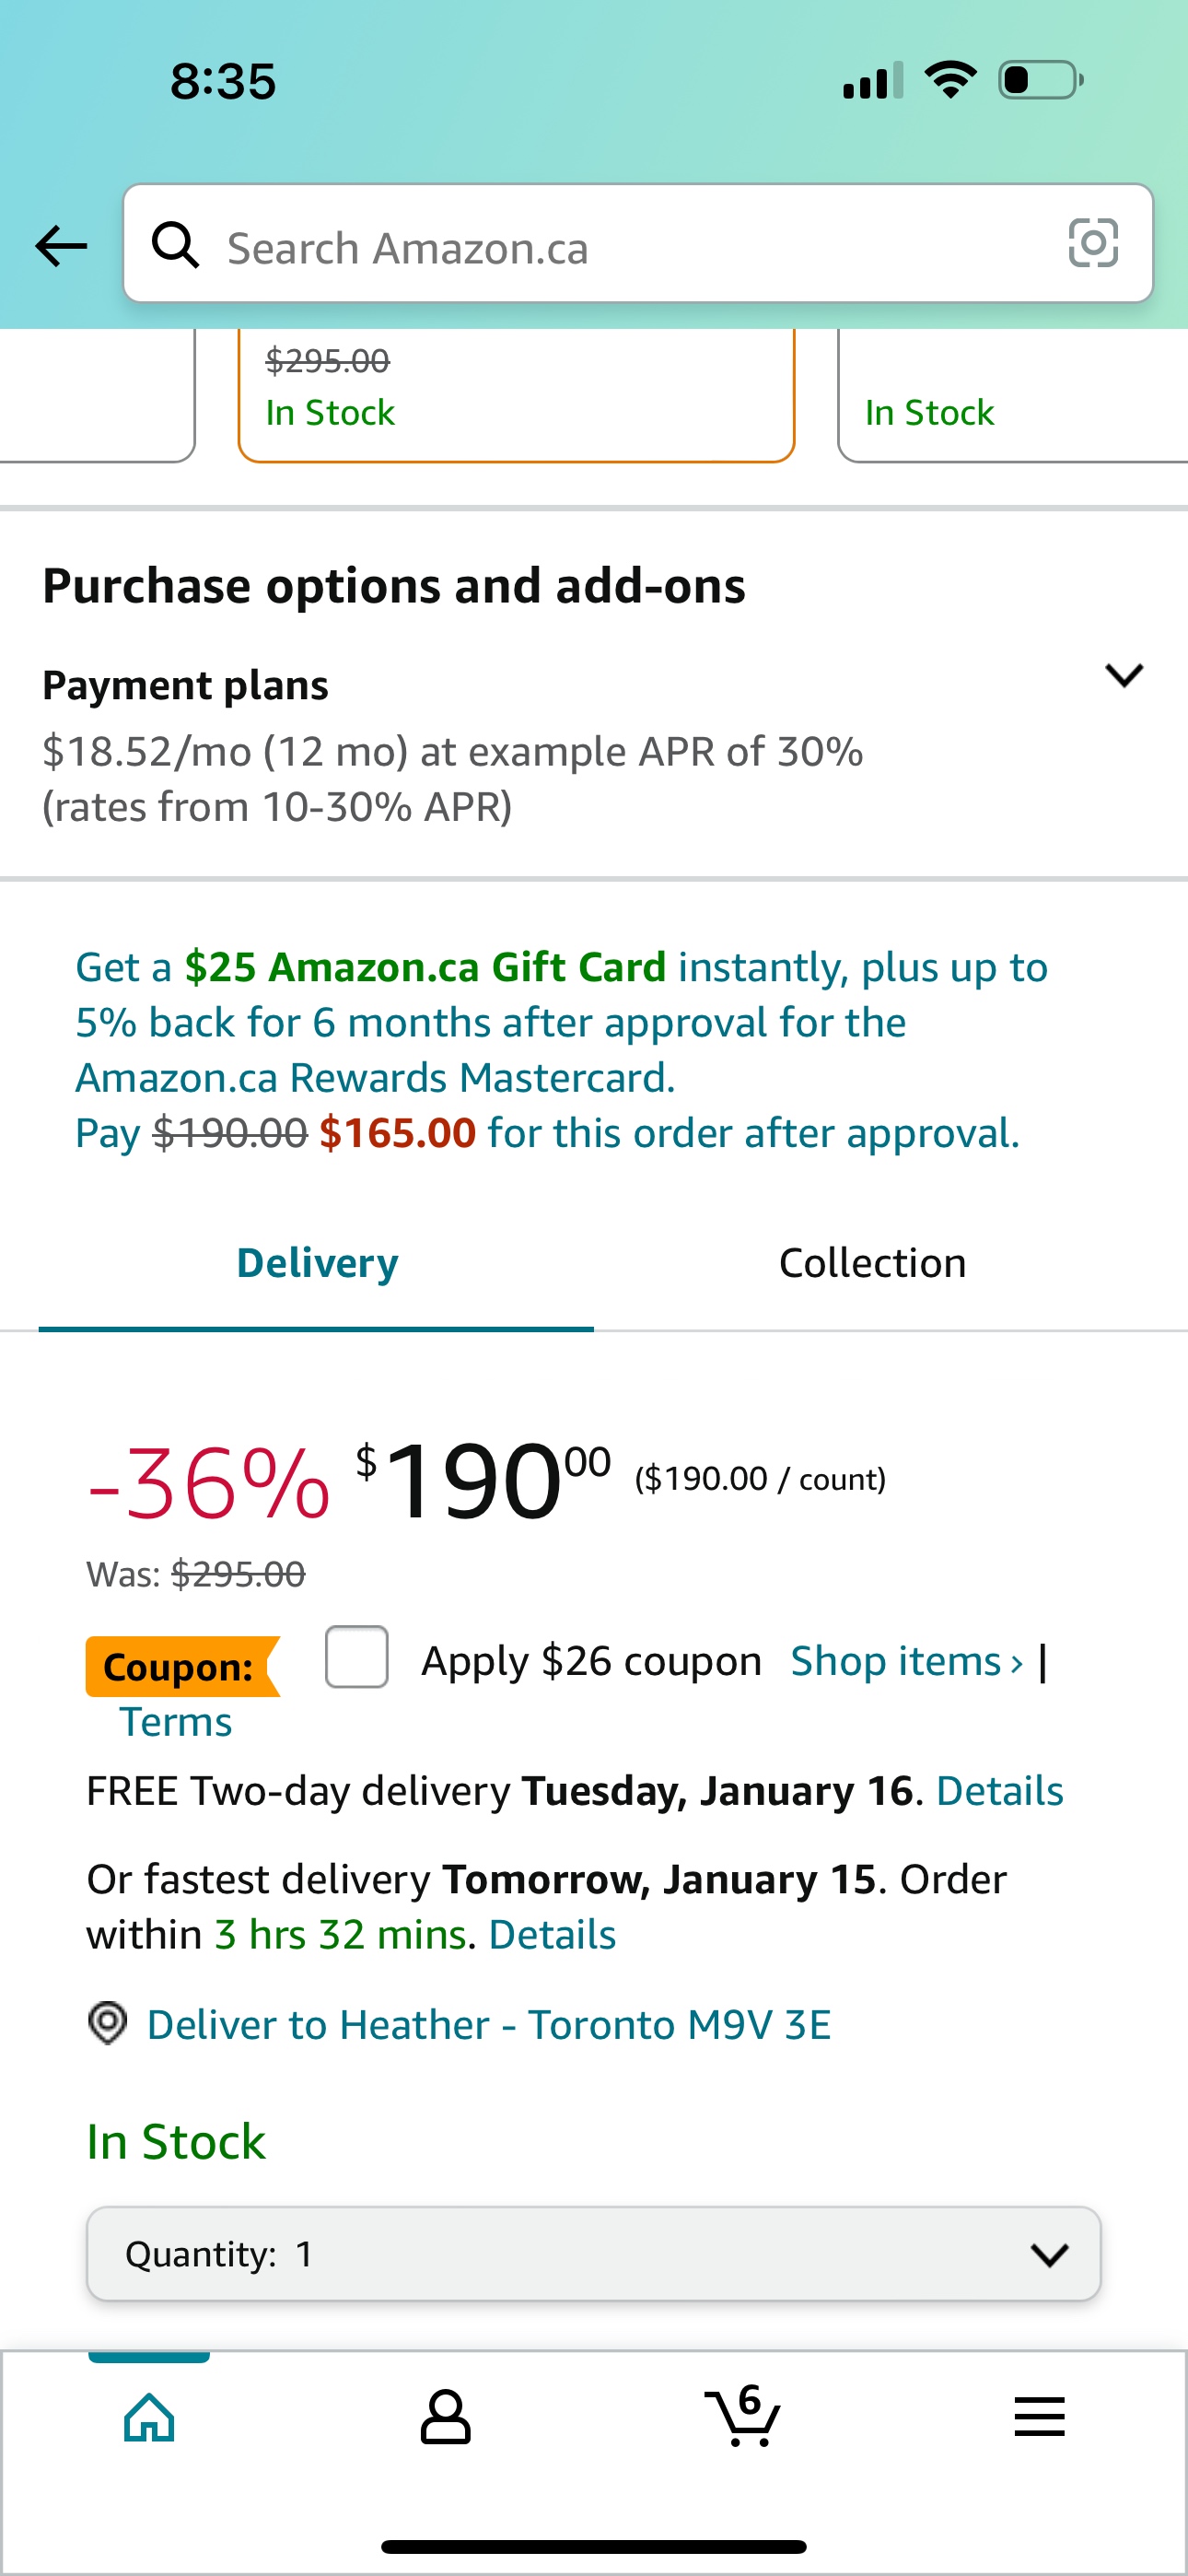The image size is (1188, 2576).
Task: Tap the delivery location pin icon
Action: 107,2024
